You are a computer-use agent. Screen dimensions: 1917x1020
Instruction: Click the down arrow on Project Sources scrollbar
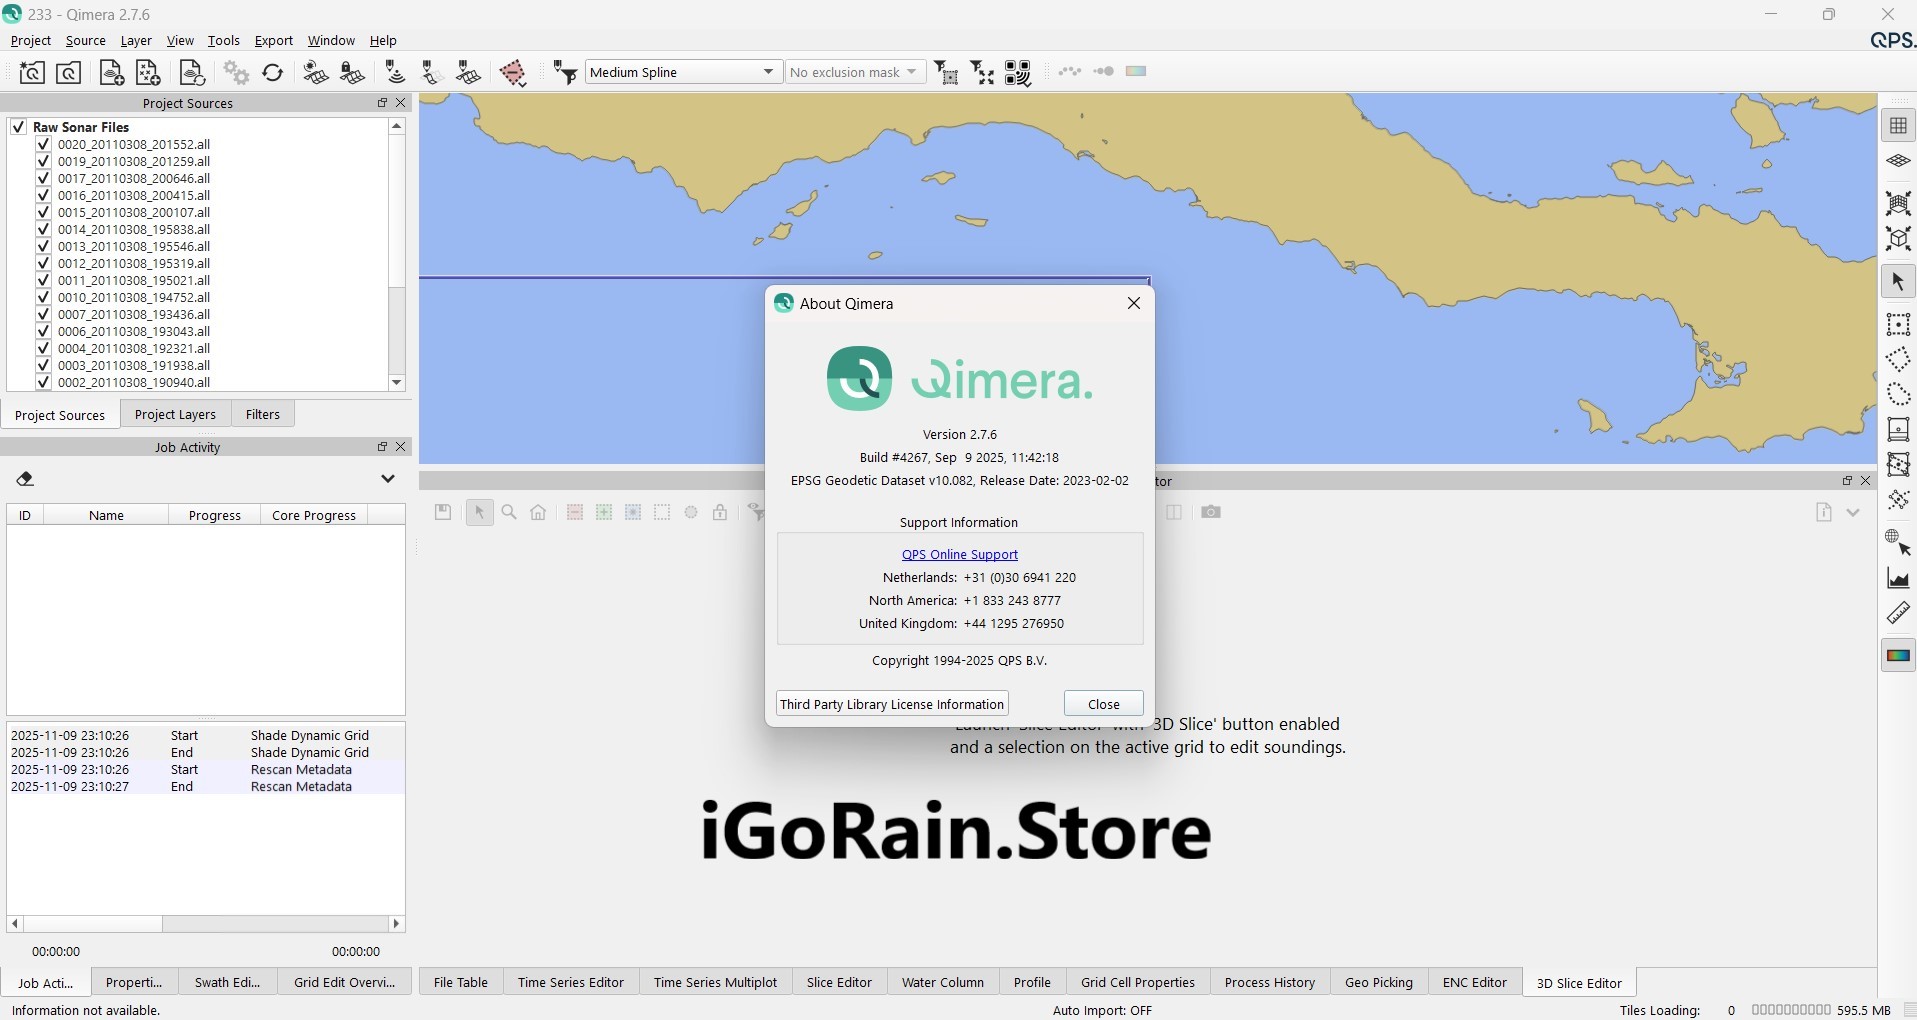(397, 383)
